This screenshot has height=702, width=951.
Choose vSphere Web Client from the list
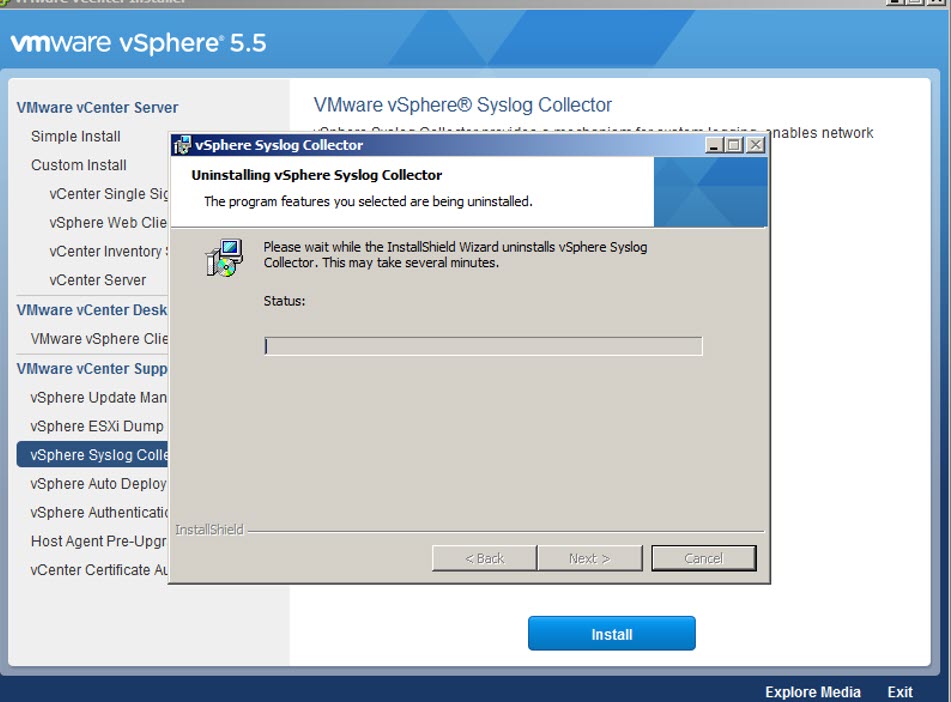point(108,222)
